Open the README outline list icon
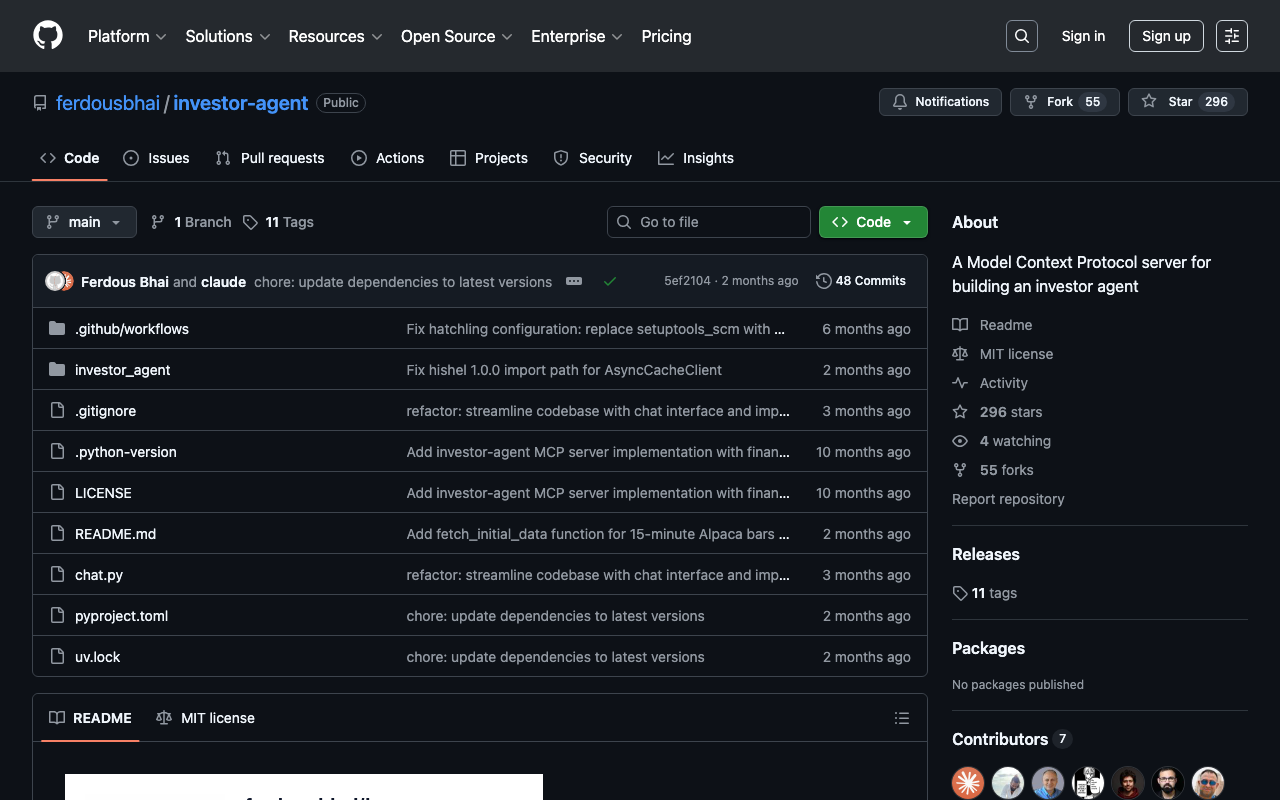The width and height of the screenshot is (1280, 800). (901, 718)
